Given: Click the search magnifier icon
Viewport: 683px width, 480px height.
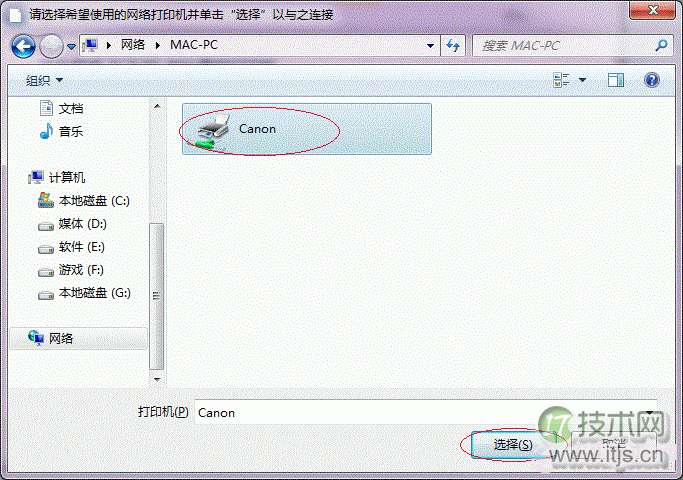Looking at the screenshot, I should click(661, 45).
